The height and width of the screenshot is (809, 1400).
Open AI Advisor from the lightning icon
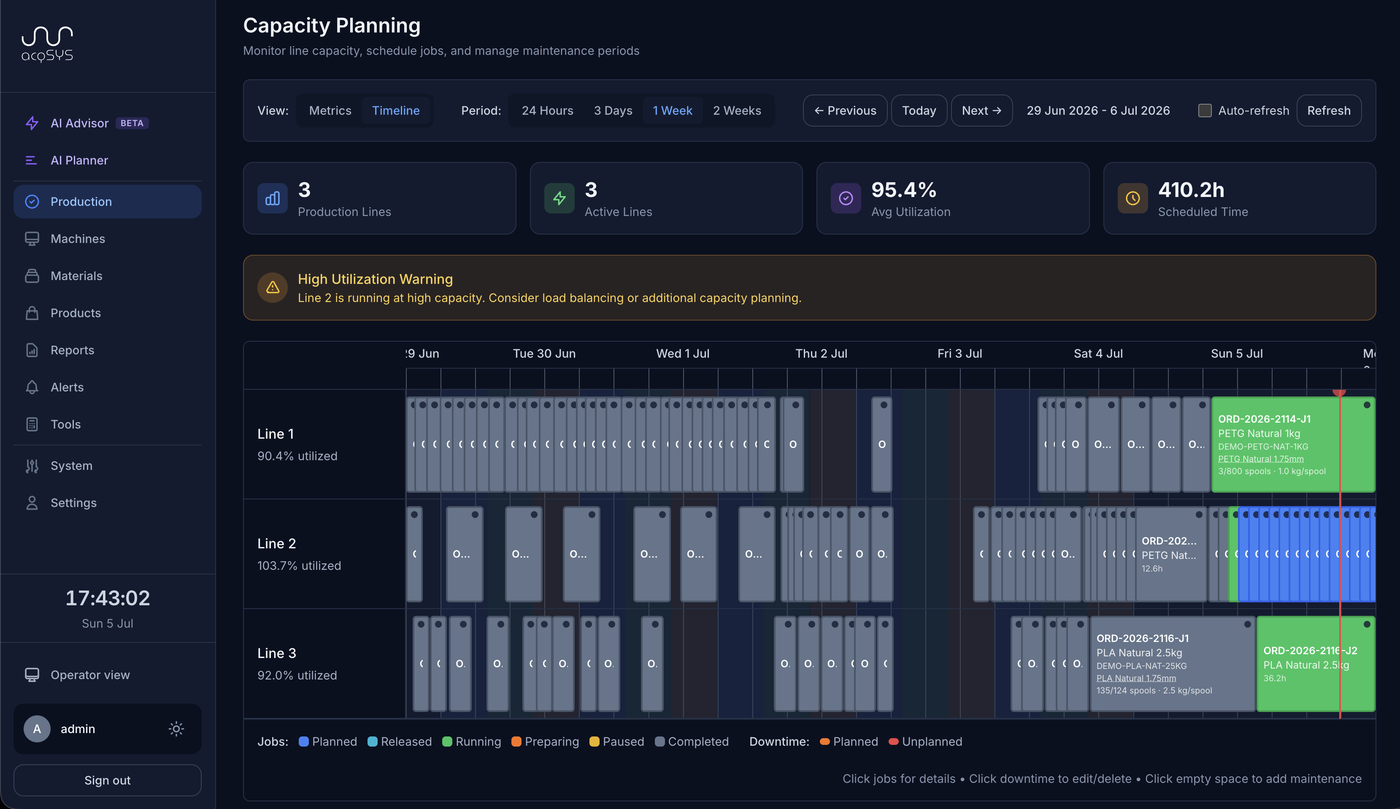(32, 123)
